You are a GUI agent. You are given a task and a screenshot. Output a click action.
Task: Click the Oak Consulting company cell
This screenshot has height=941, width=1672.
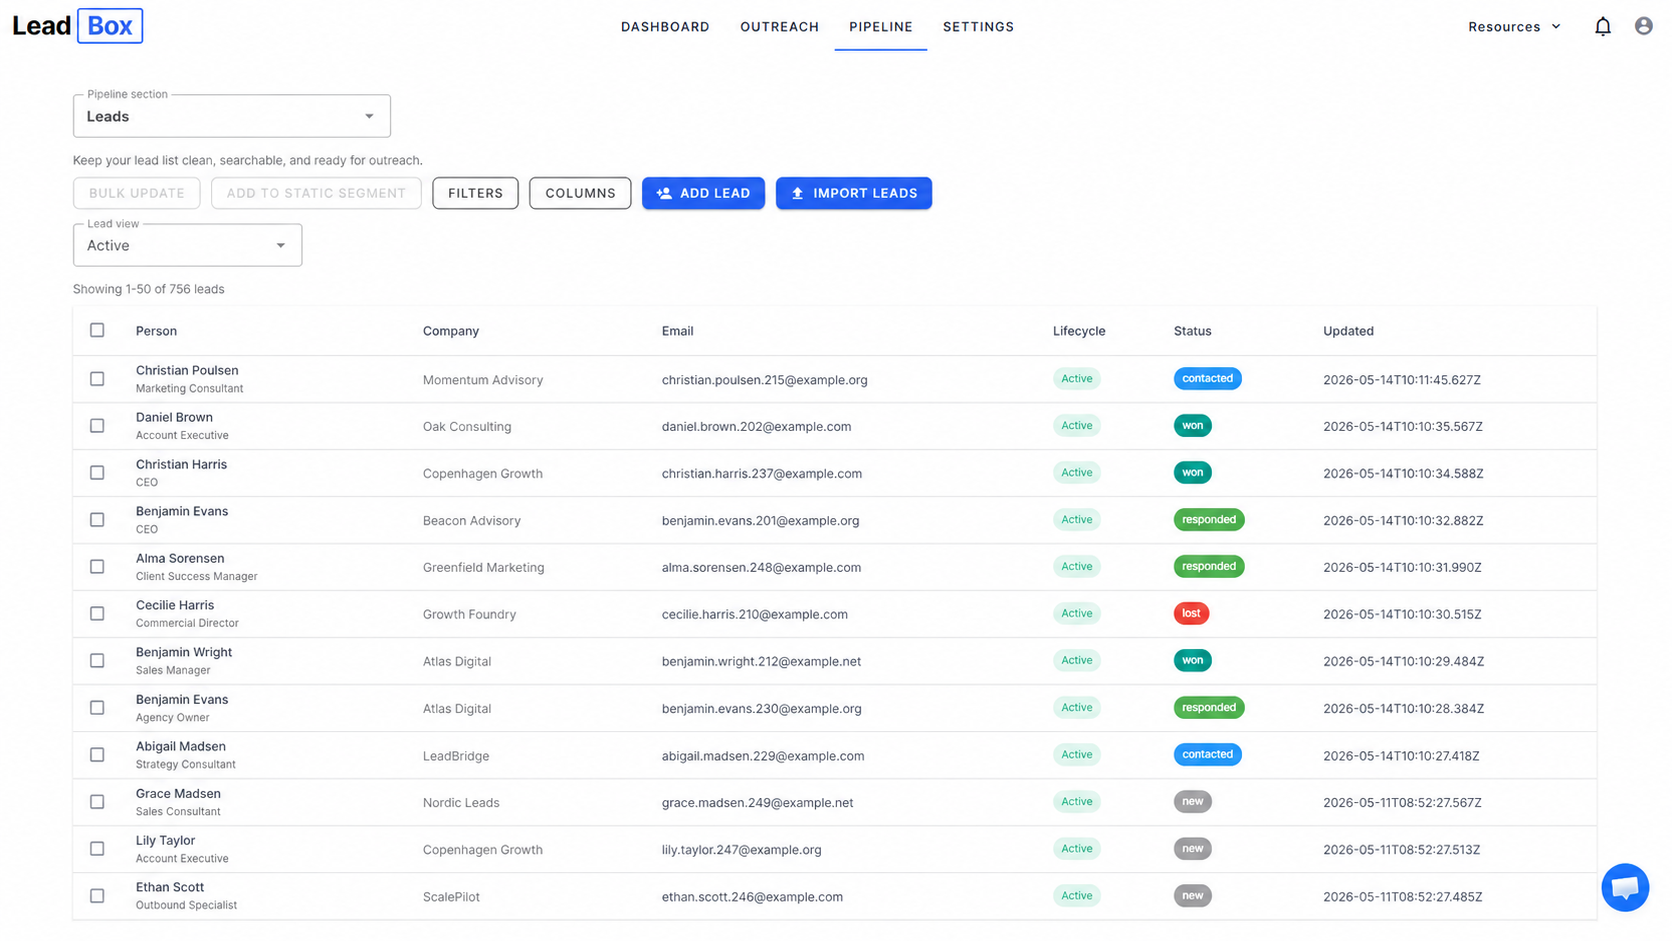[x=467, y=426]
